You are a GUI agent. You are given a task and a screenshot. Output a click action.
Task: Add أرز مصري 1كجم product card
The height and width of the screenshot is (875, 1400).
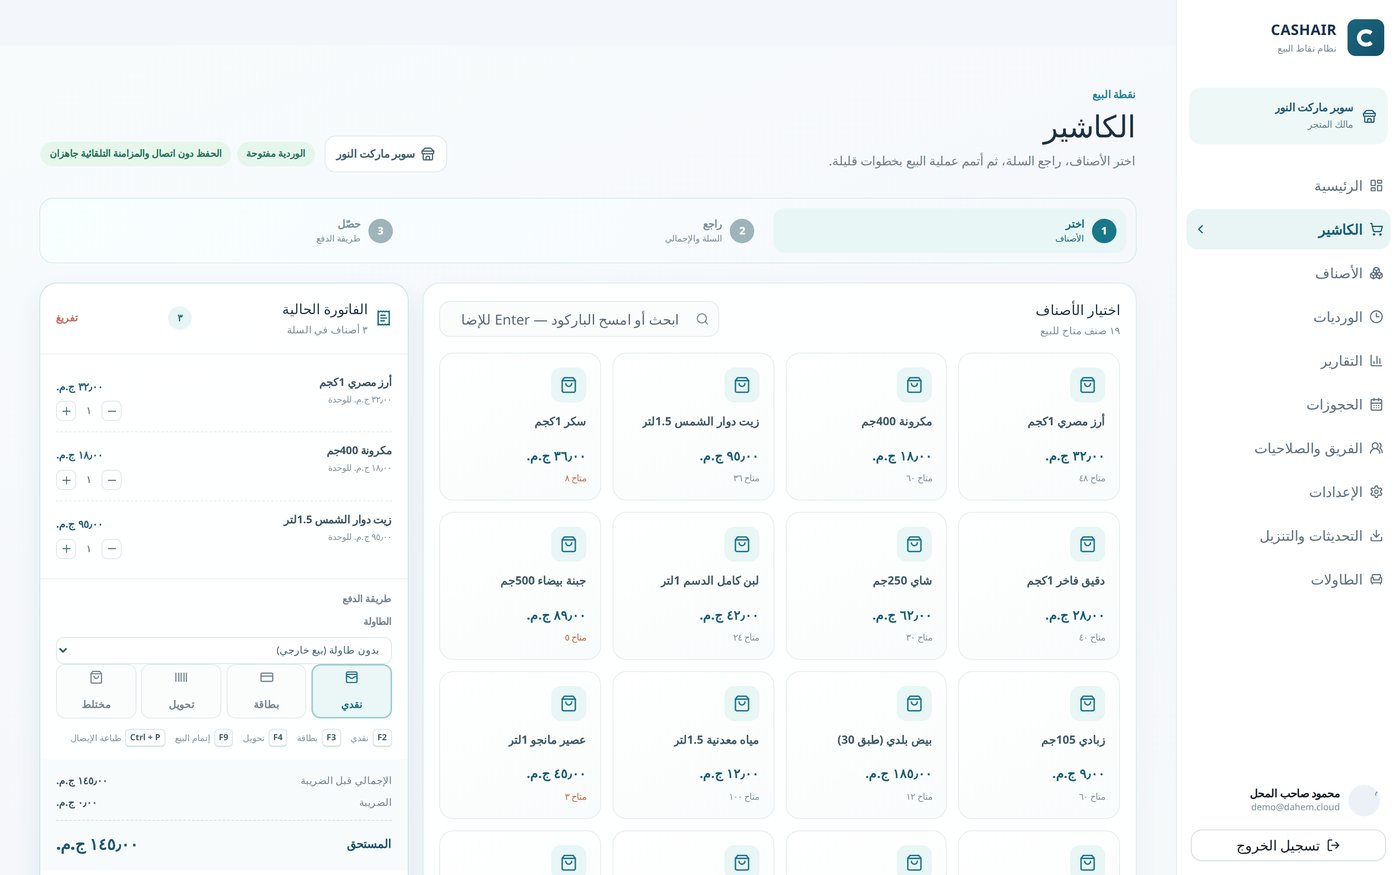pyautogui.click(x=1039, y=426)
